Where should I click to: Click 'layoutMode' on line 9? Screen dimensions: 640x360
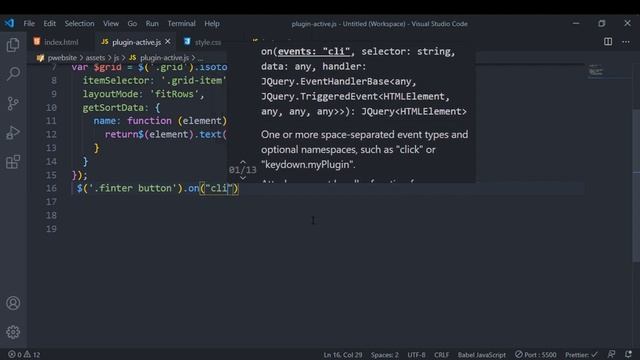pos(110,94)
